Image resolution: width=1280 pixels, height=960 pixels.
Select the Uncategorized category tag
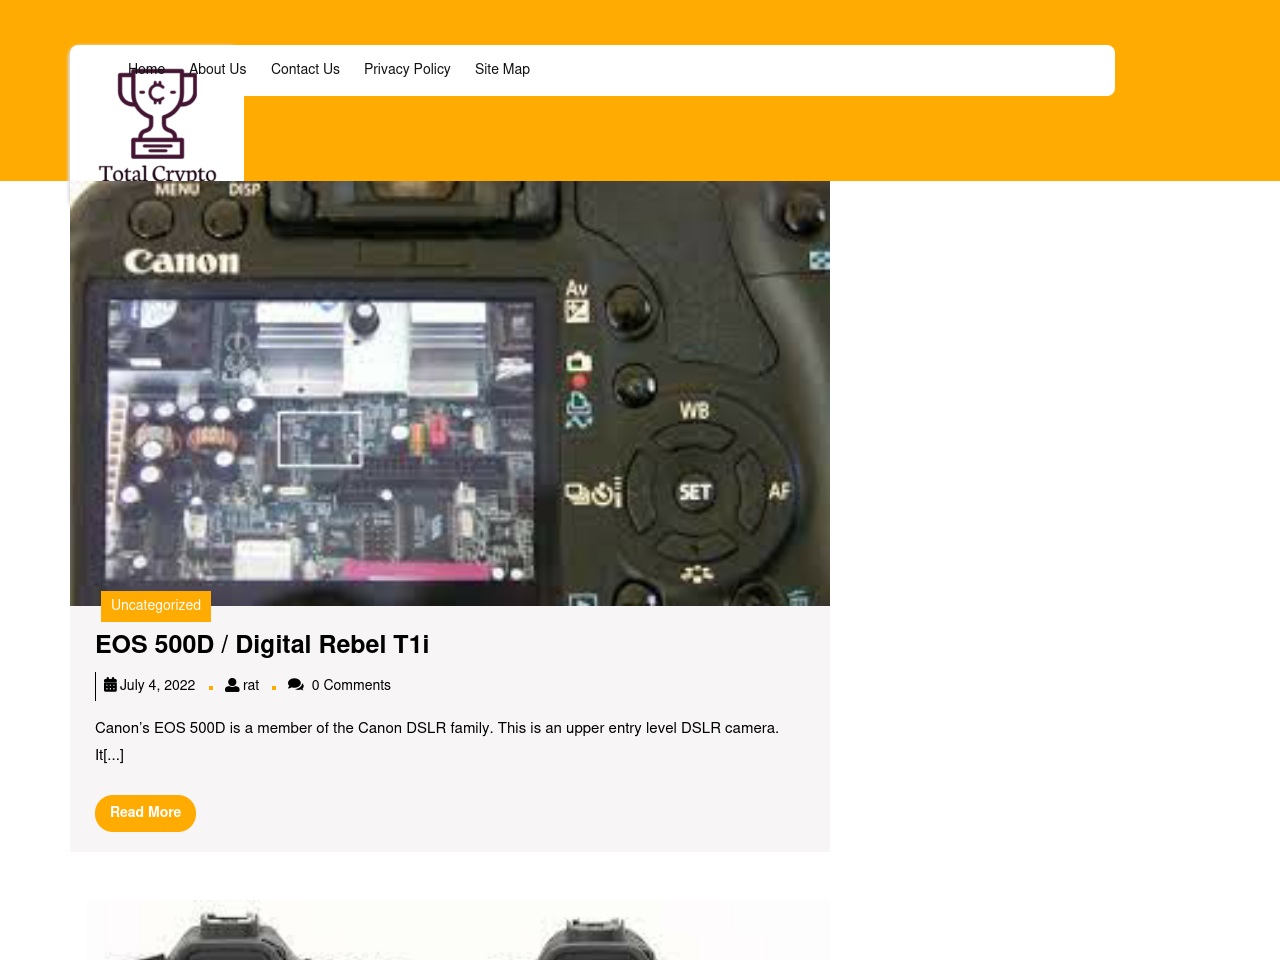point(156,606)
